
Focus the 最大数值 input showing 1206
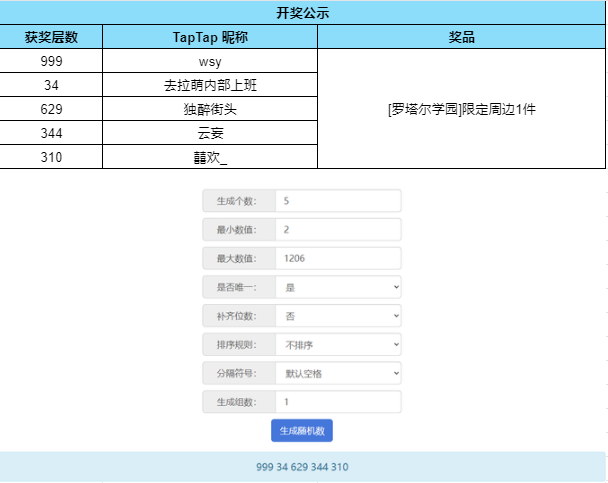pyautogui.click(x=338, y=258)
